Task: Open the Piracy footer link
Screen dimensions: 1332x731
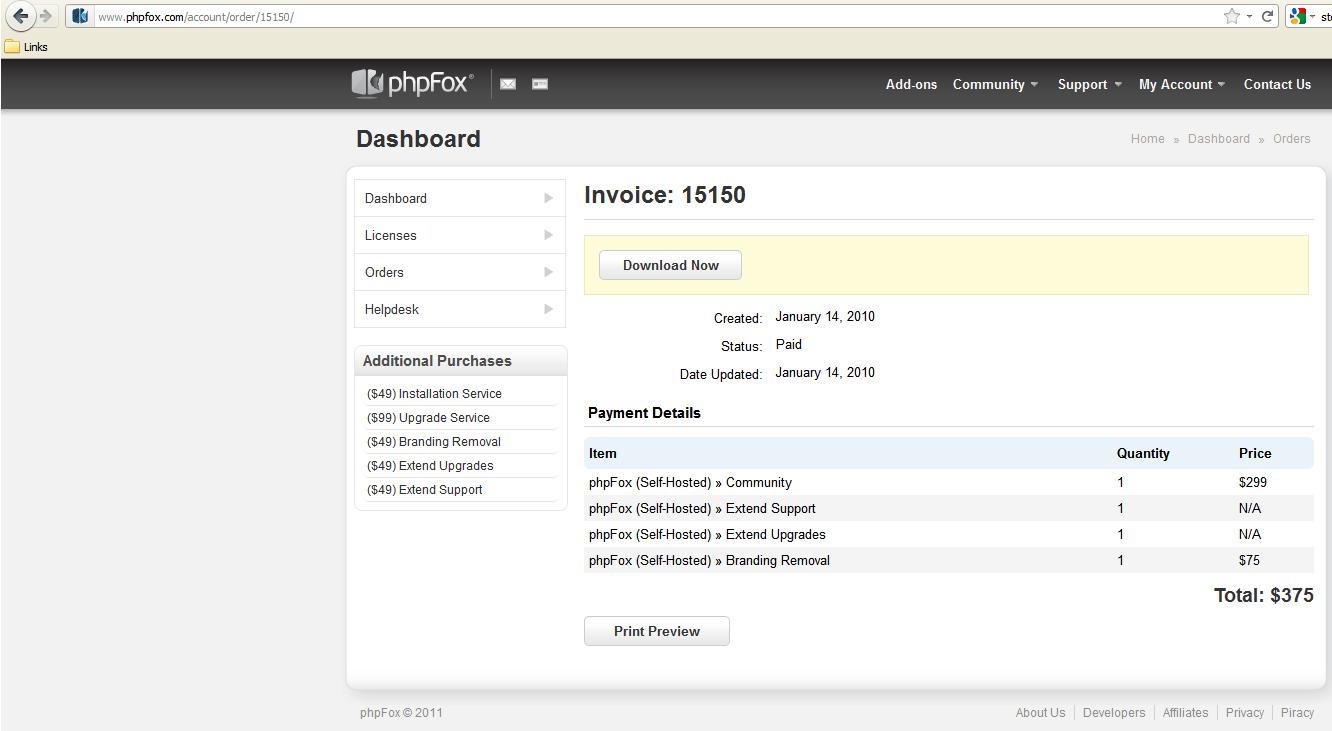Action: click(1297, 713)
